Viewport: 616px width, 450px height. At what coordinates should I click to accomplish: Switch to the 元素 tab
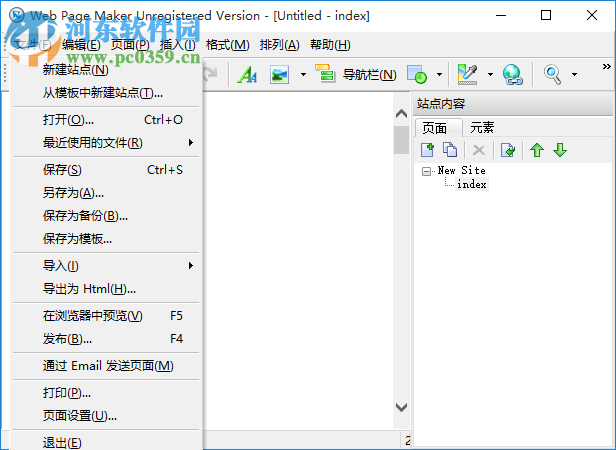[x=482, y=128]
